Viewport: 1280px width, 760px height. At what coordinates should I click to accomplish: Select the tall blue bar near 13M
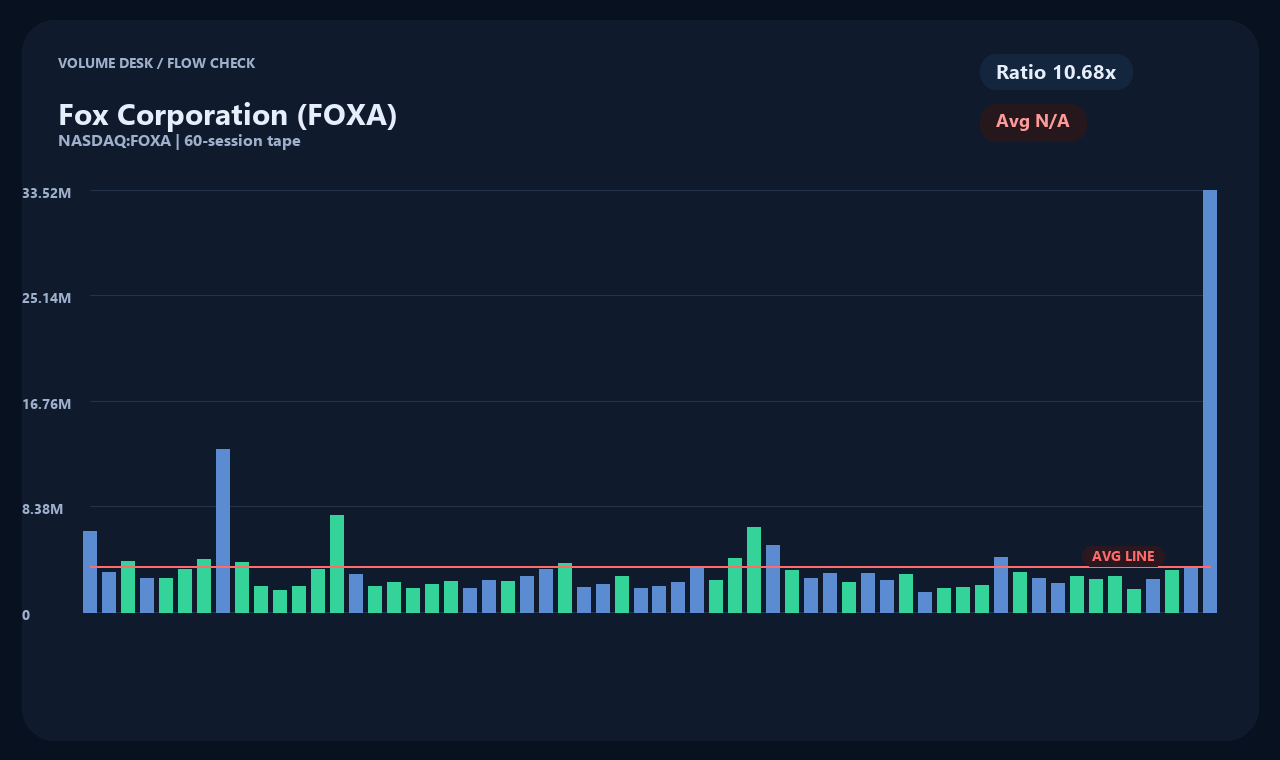click(x=223, y=531)
